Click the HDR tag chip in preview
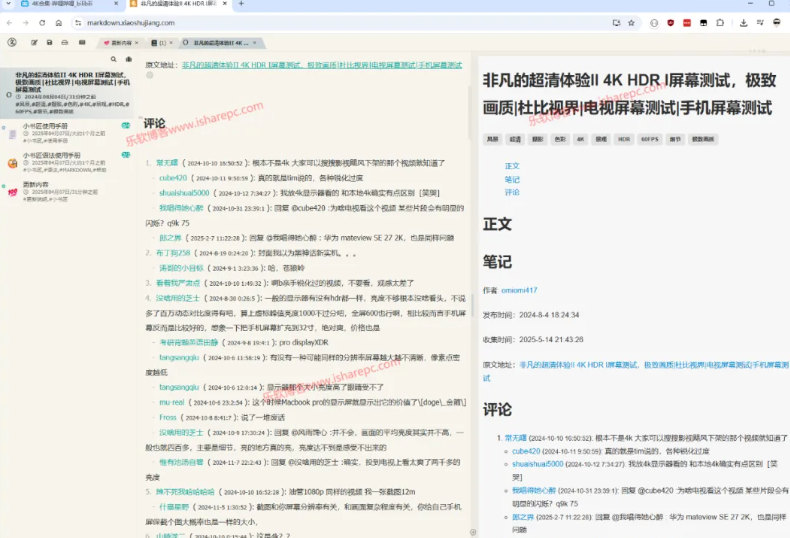 click(624, 139)
